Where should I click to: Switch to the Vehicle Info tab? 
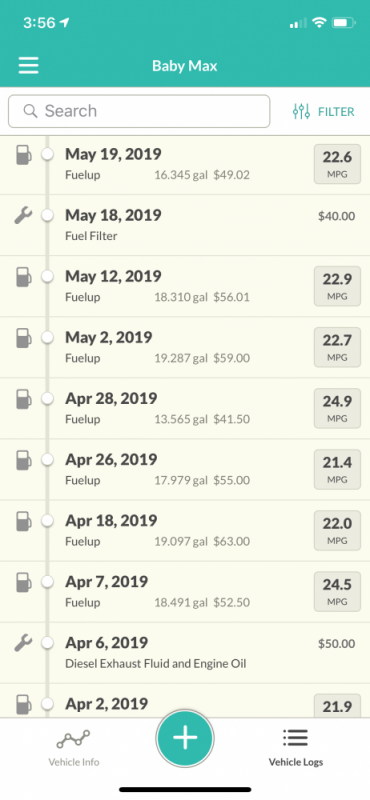pos(73,747)
